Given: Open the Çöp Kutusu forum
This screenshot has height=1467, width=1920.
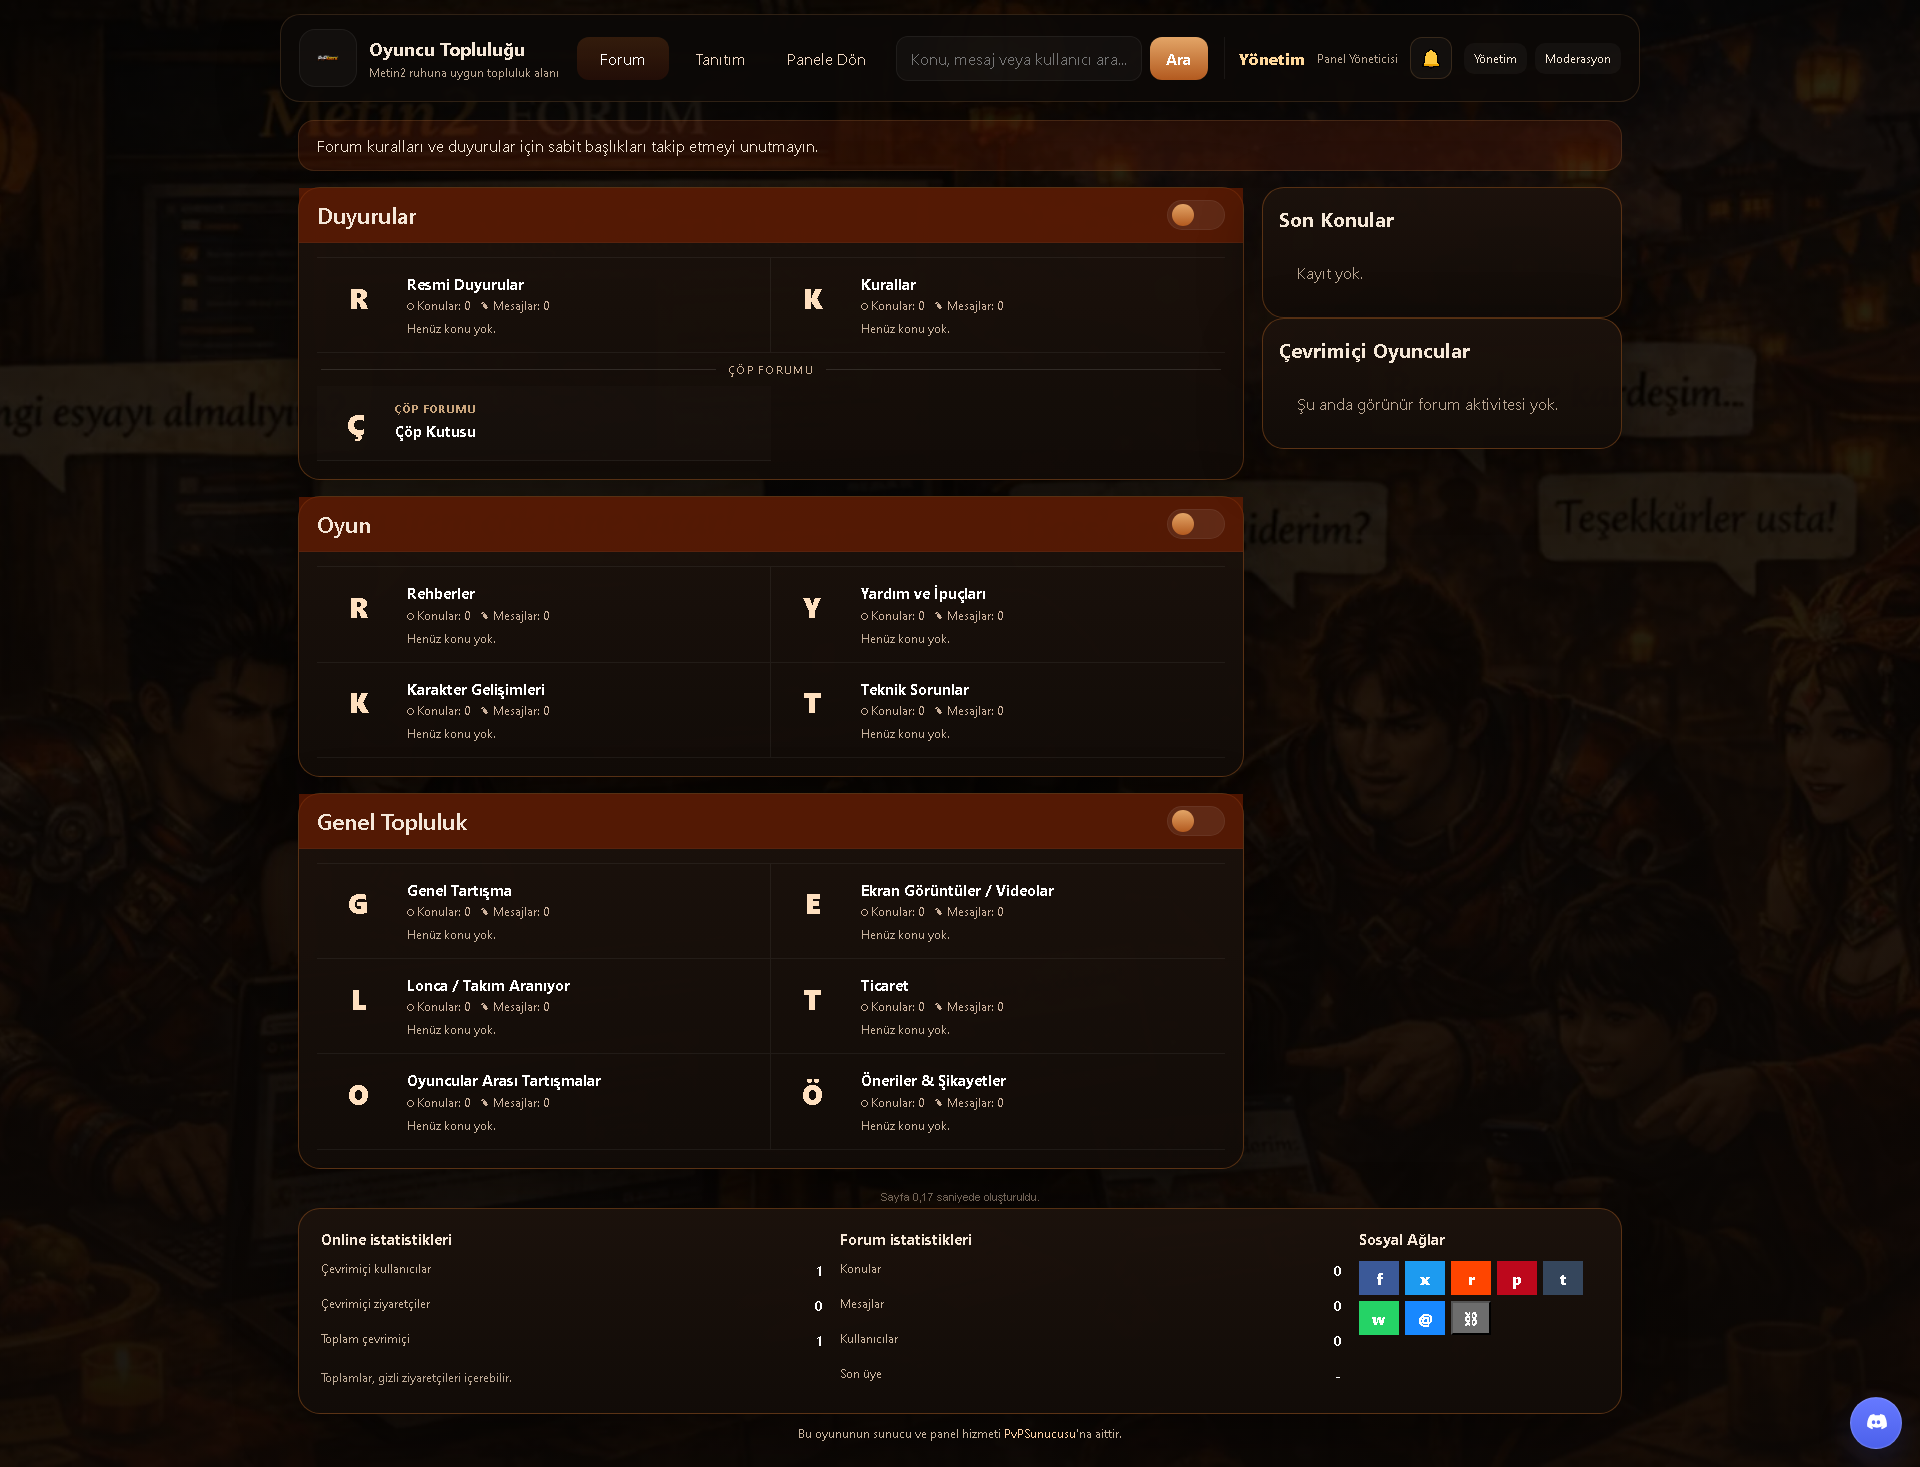Looking at the screenshot, I should (435, 432).
